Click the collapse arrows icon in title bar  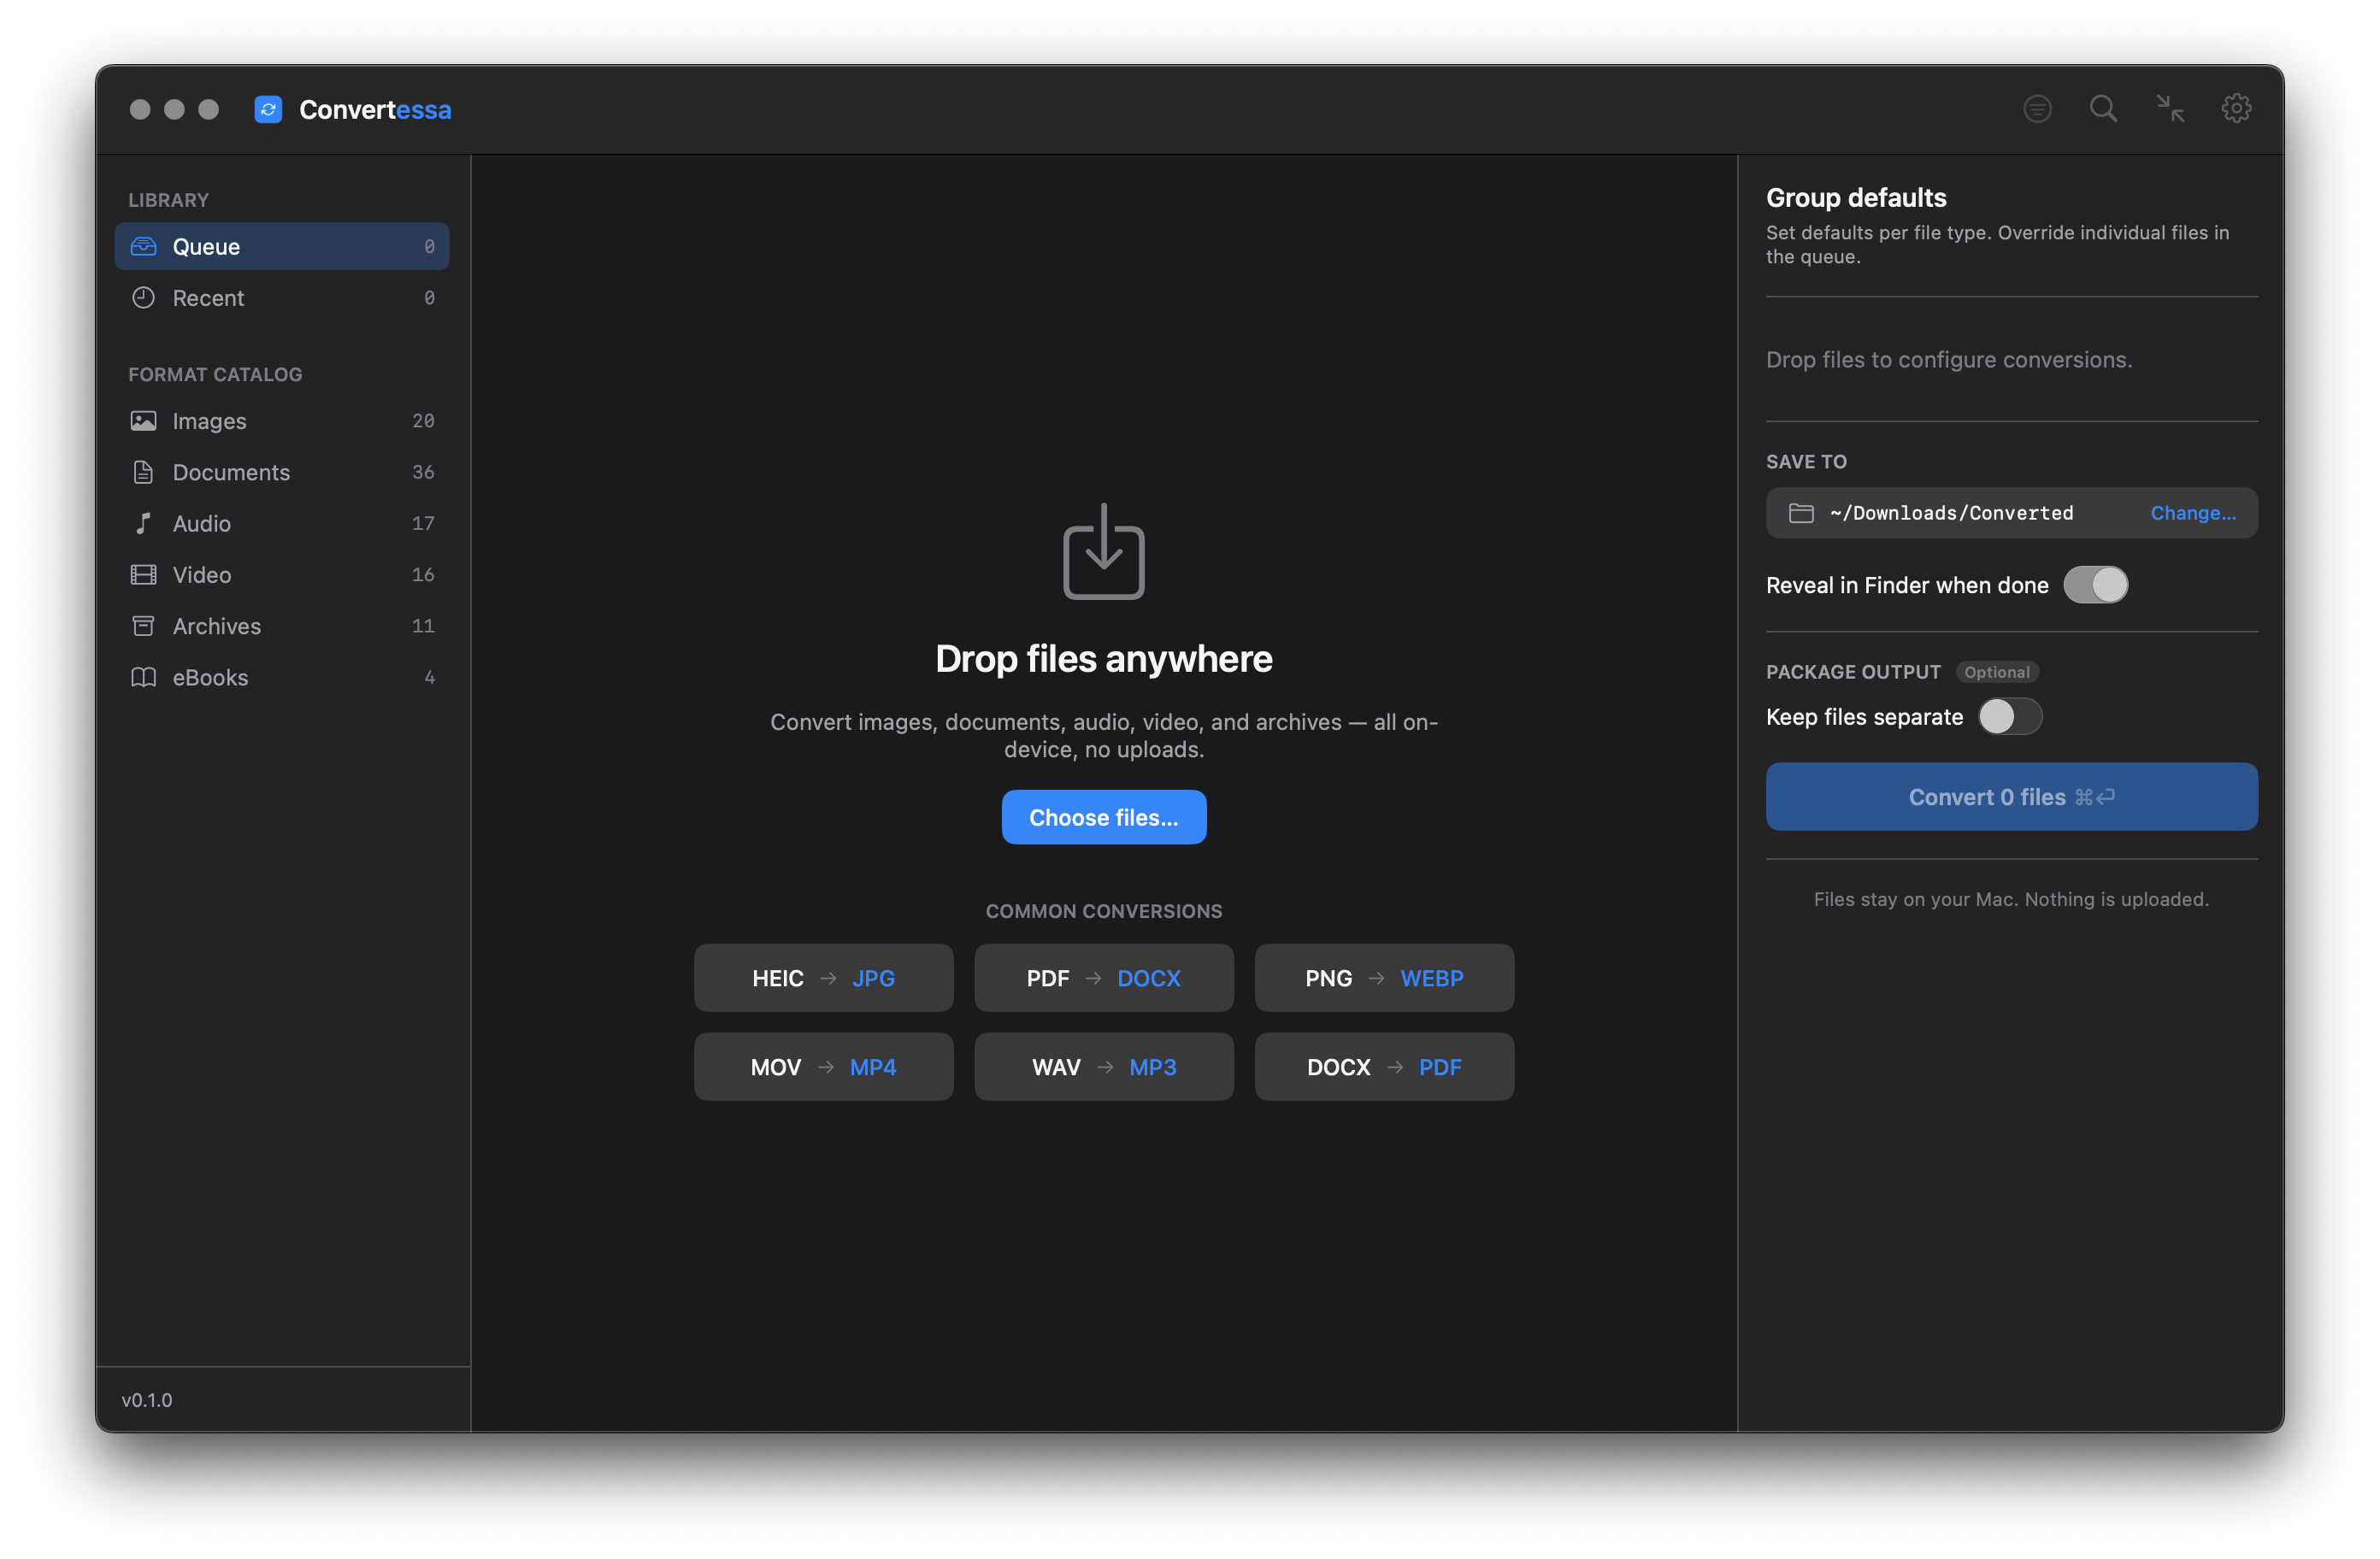tap(2170, 109)
